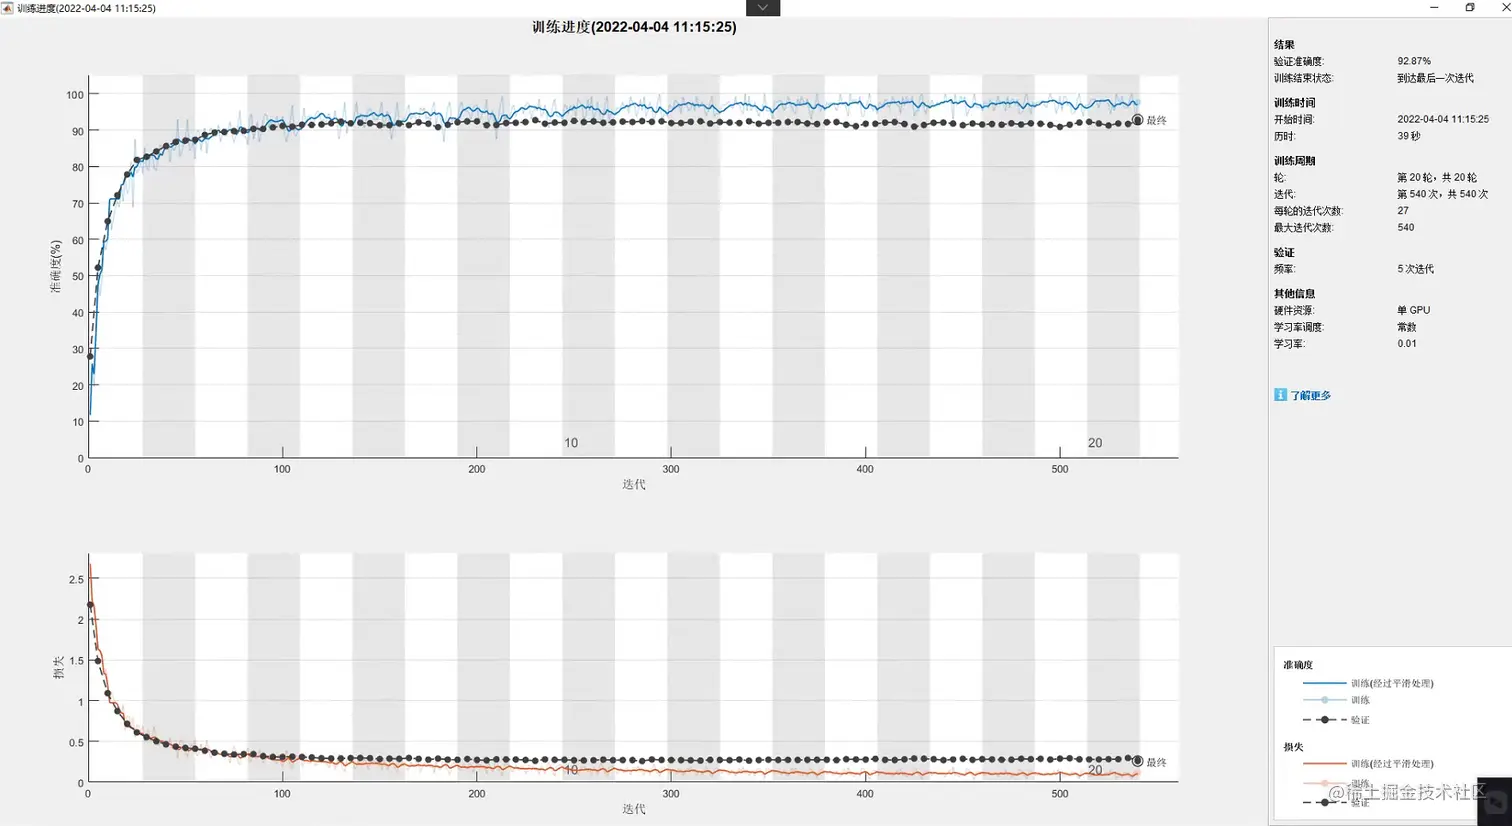Expand the top-center chevron dropdown

pyautogui.click(x=763, y=7)
